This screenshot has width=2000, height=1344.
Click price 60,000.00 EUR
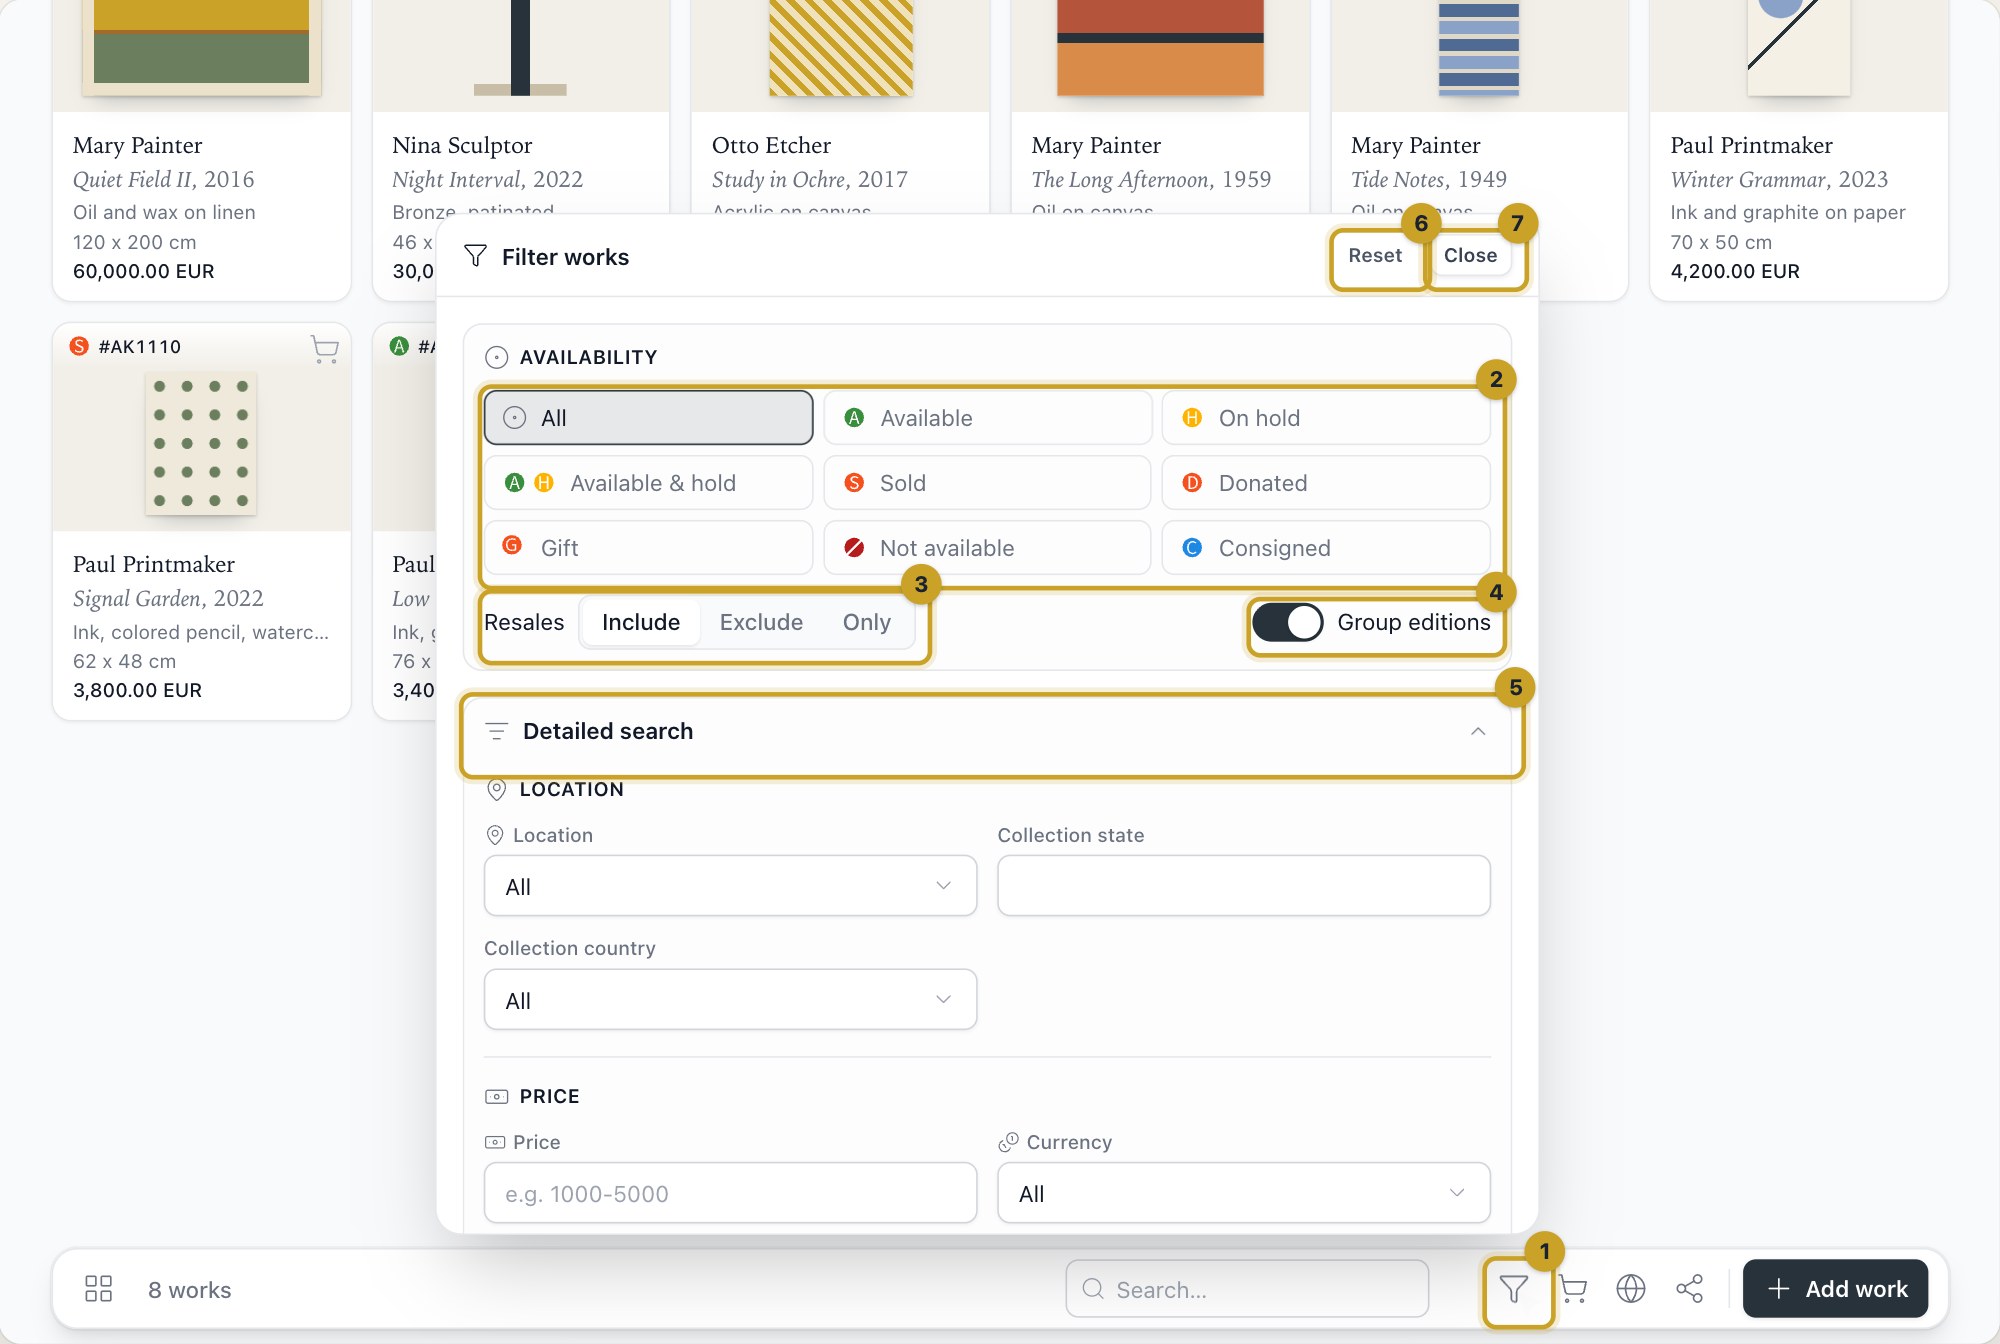pos(143,272)
